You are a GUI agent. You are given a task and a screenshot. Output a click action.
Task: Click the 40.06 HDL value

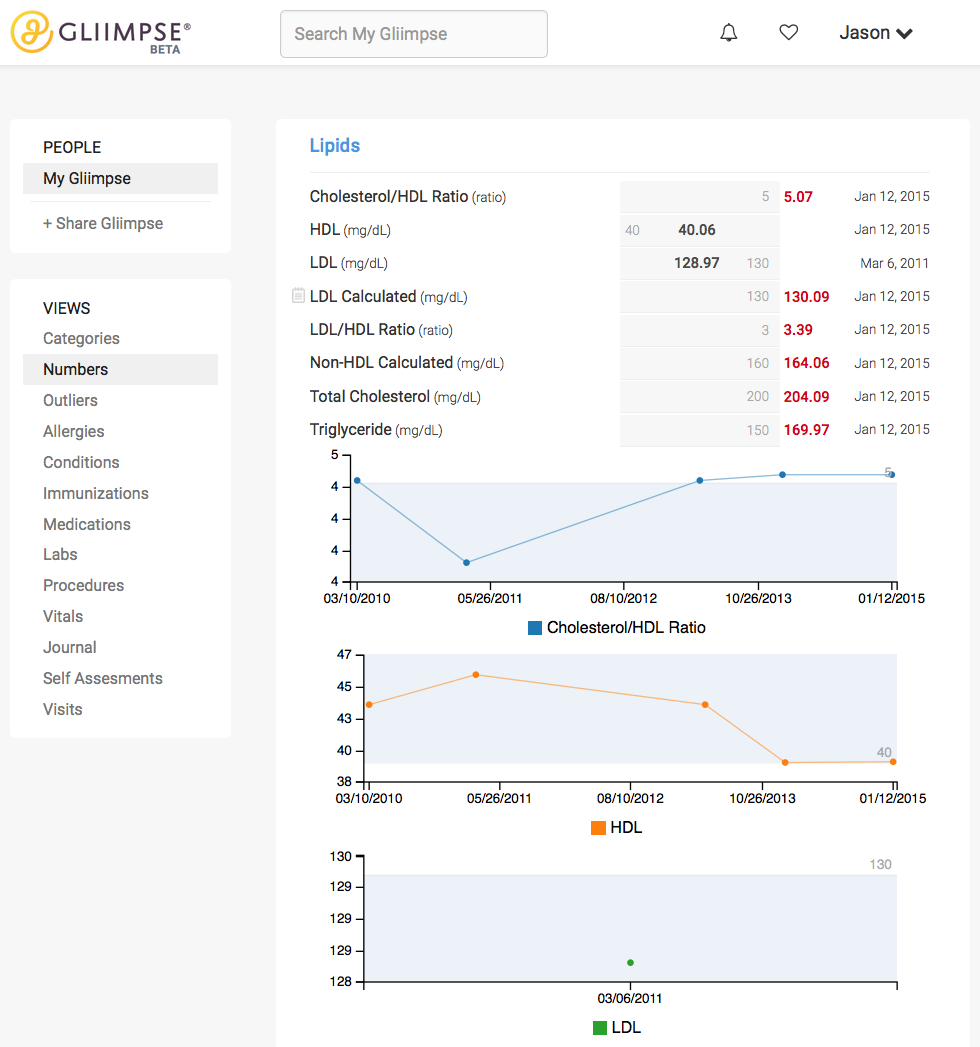click(697, 230)
